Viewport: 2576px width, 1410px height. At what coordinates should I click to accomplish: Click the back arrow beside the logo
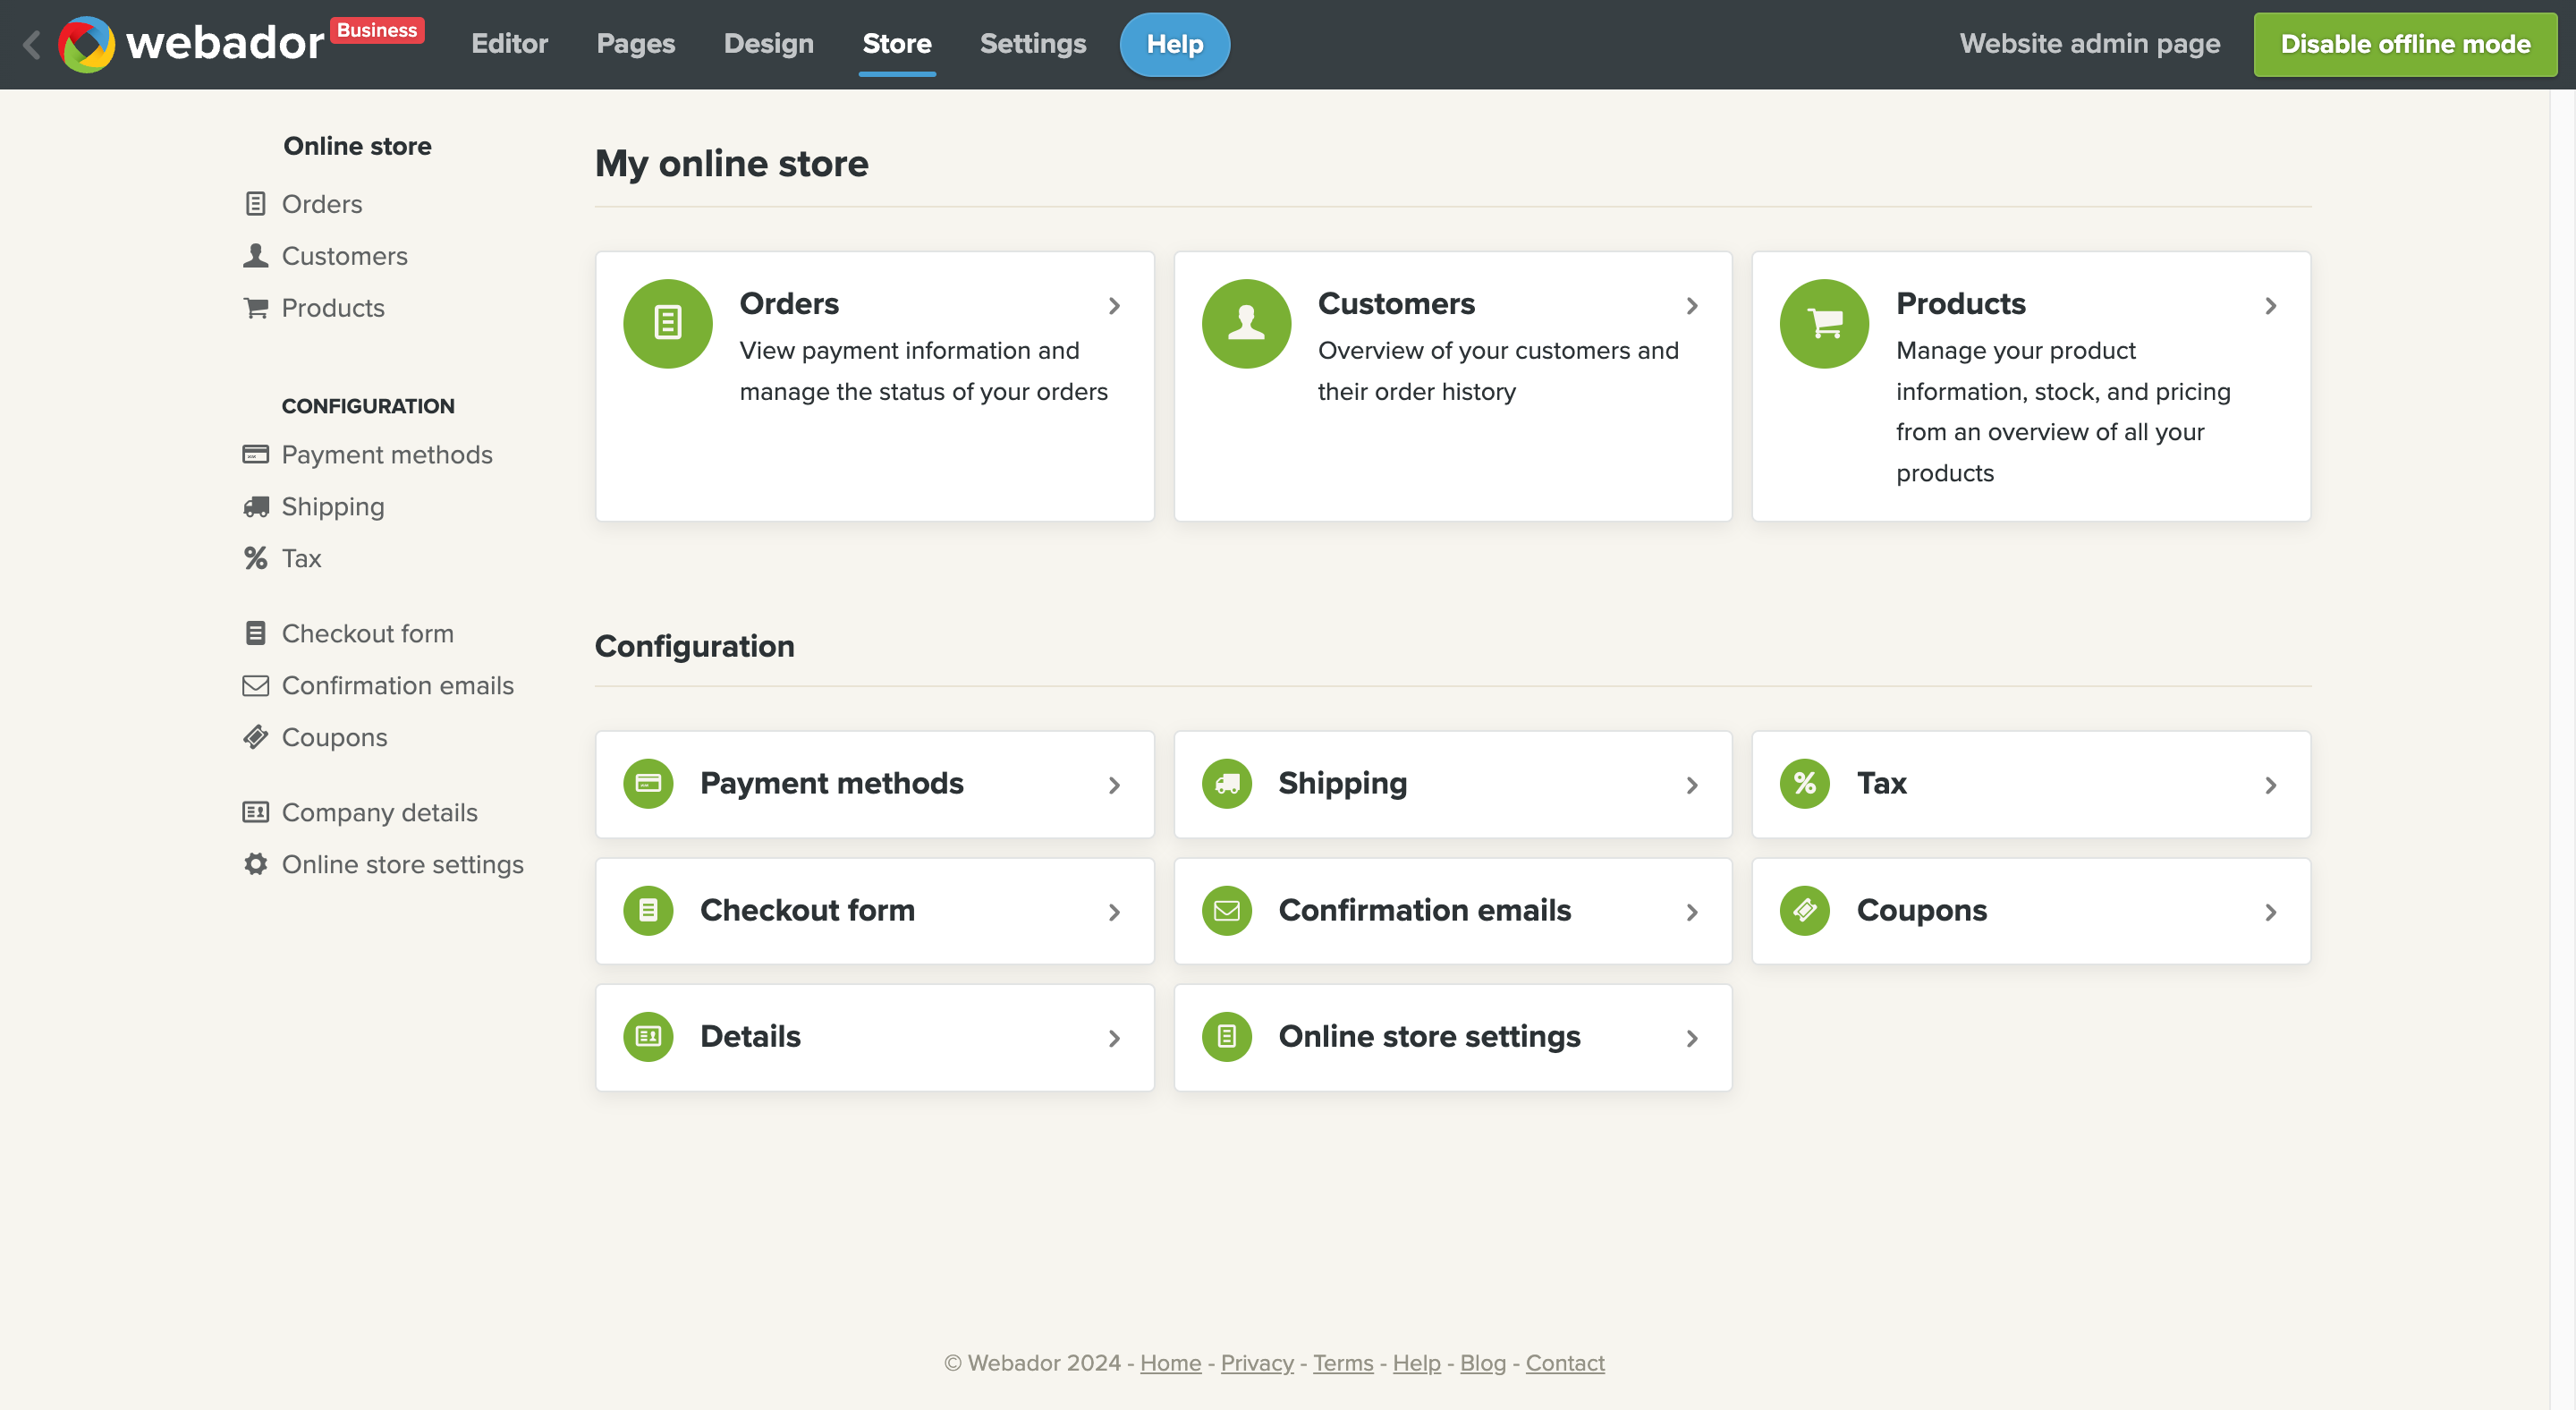32,44
